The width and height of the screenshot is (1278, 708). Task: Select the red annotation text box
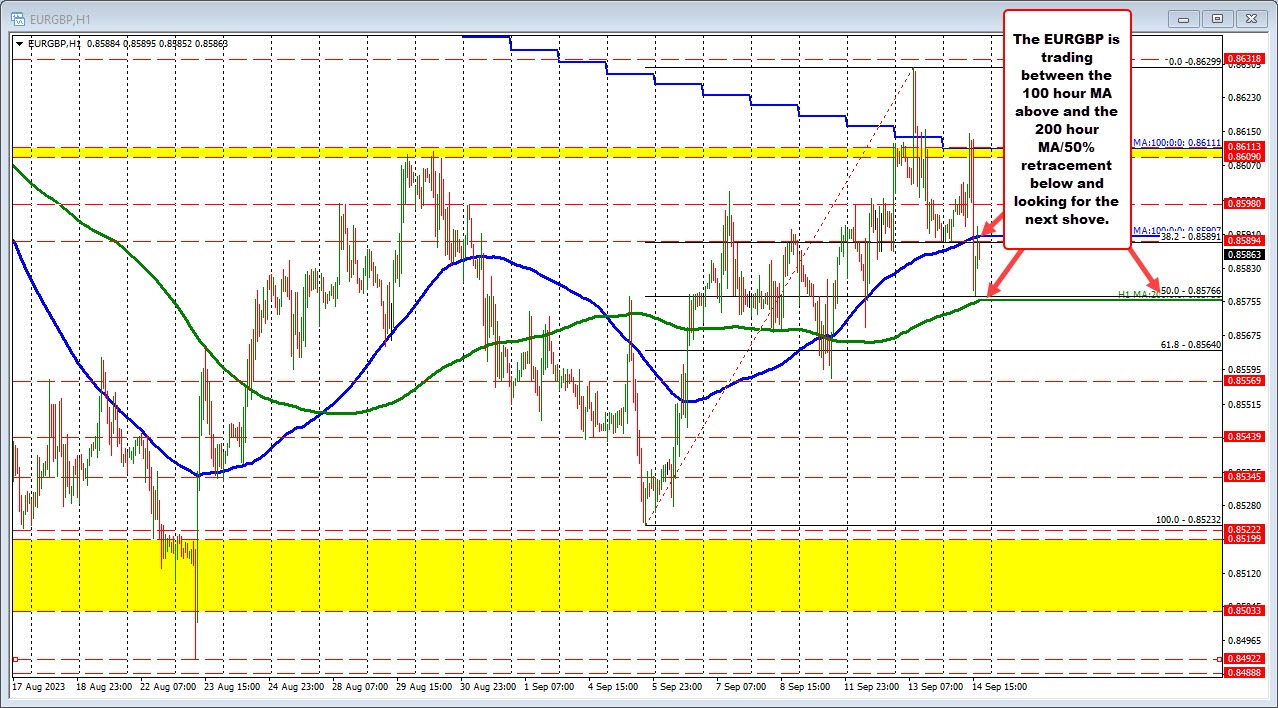coord(1066,130)
